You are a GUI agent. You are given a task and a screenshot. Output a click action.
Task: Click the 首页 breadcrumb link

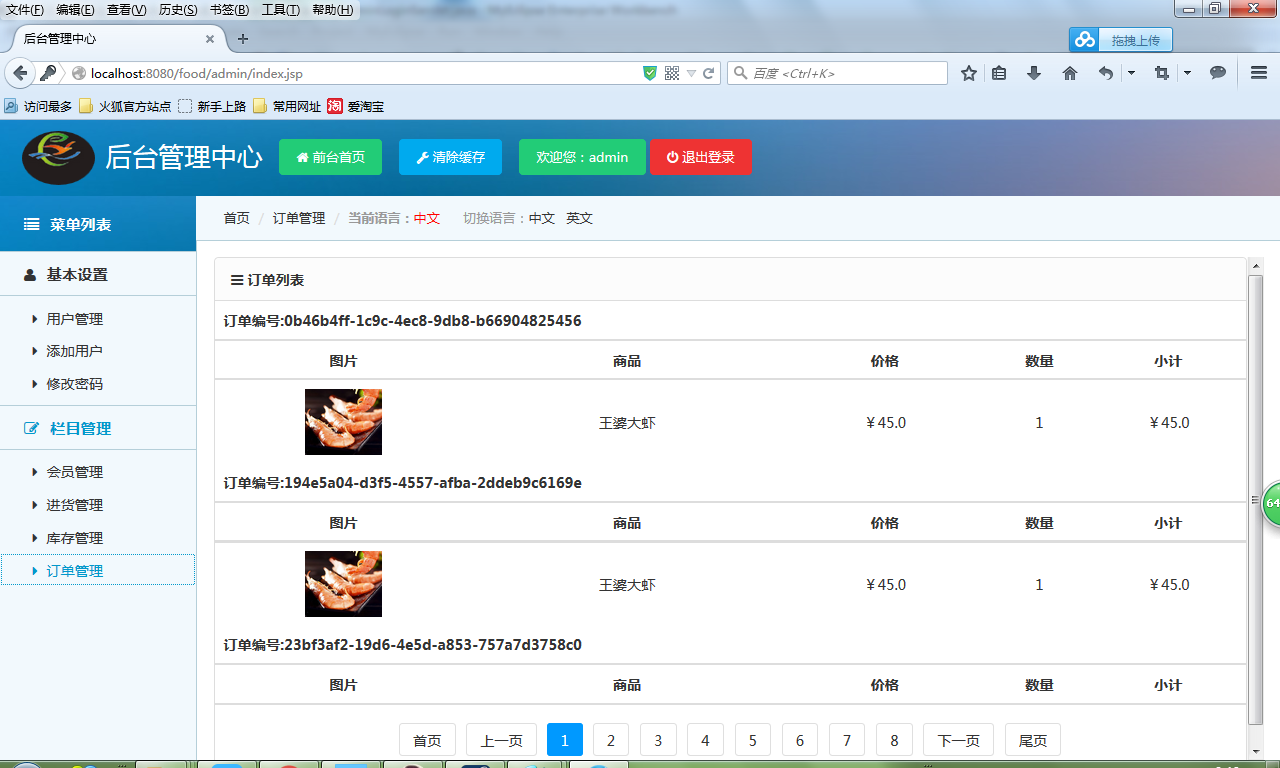236,218
